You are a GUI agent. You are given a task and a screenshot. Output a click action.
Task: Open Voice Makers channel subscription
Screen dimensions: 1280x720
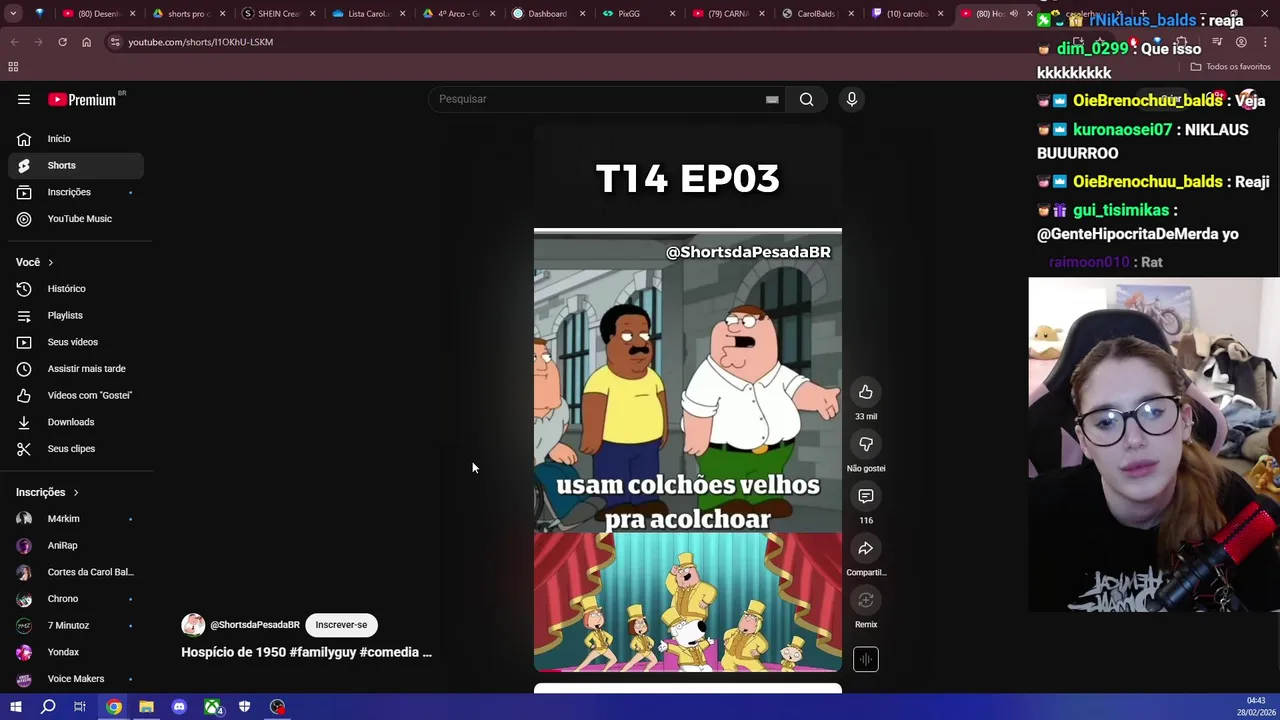click(x=76, y=679)
